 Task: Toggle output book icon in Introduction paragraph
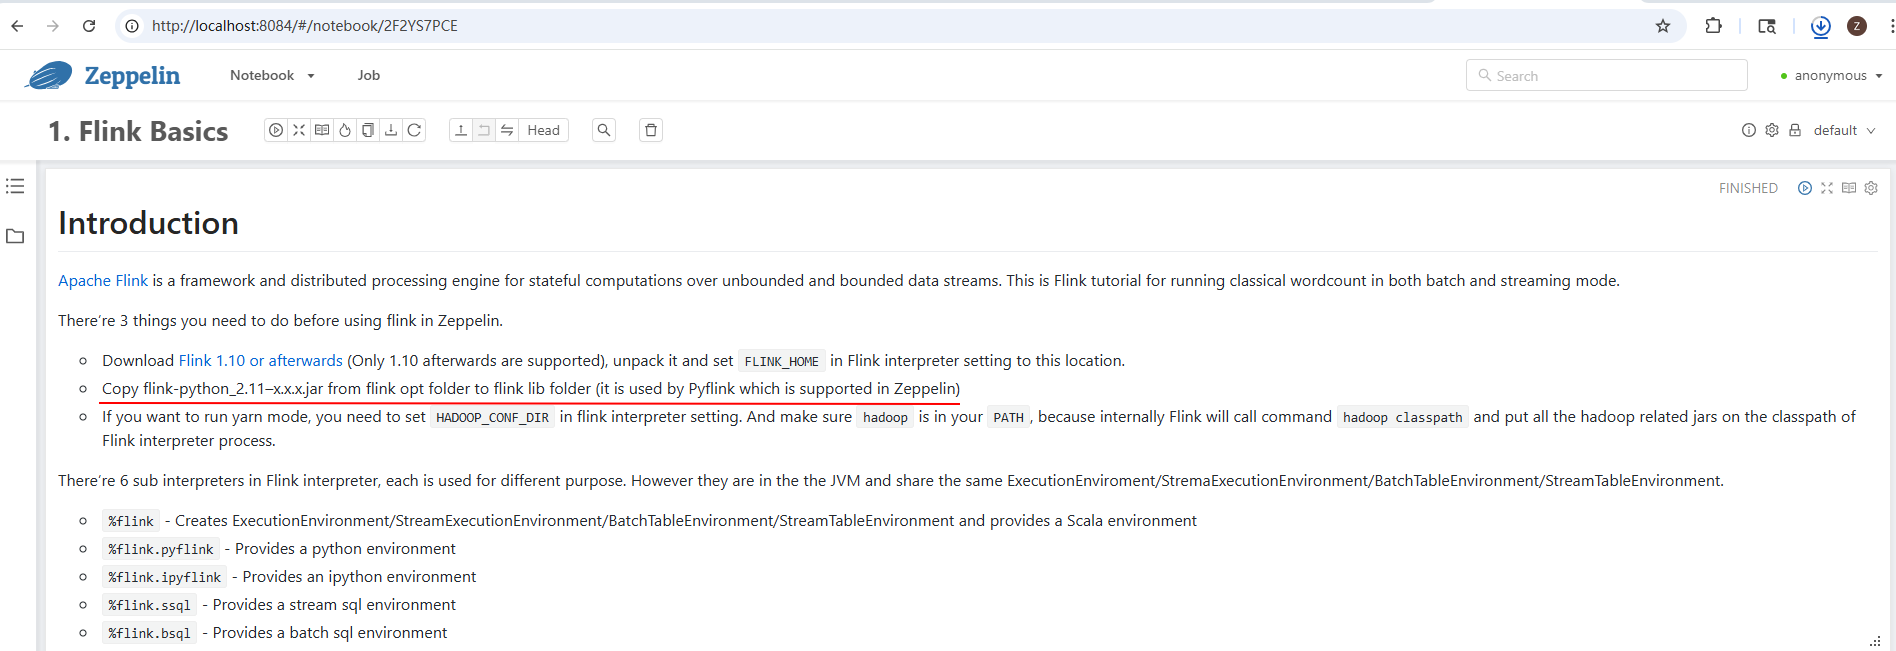point(1849,188)
